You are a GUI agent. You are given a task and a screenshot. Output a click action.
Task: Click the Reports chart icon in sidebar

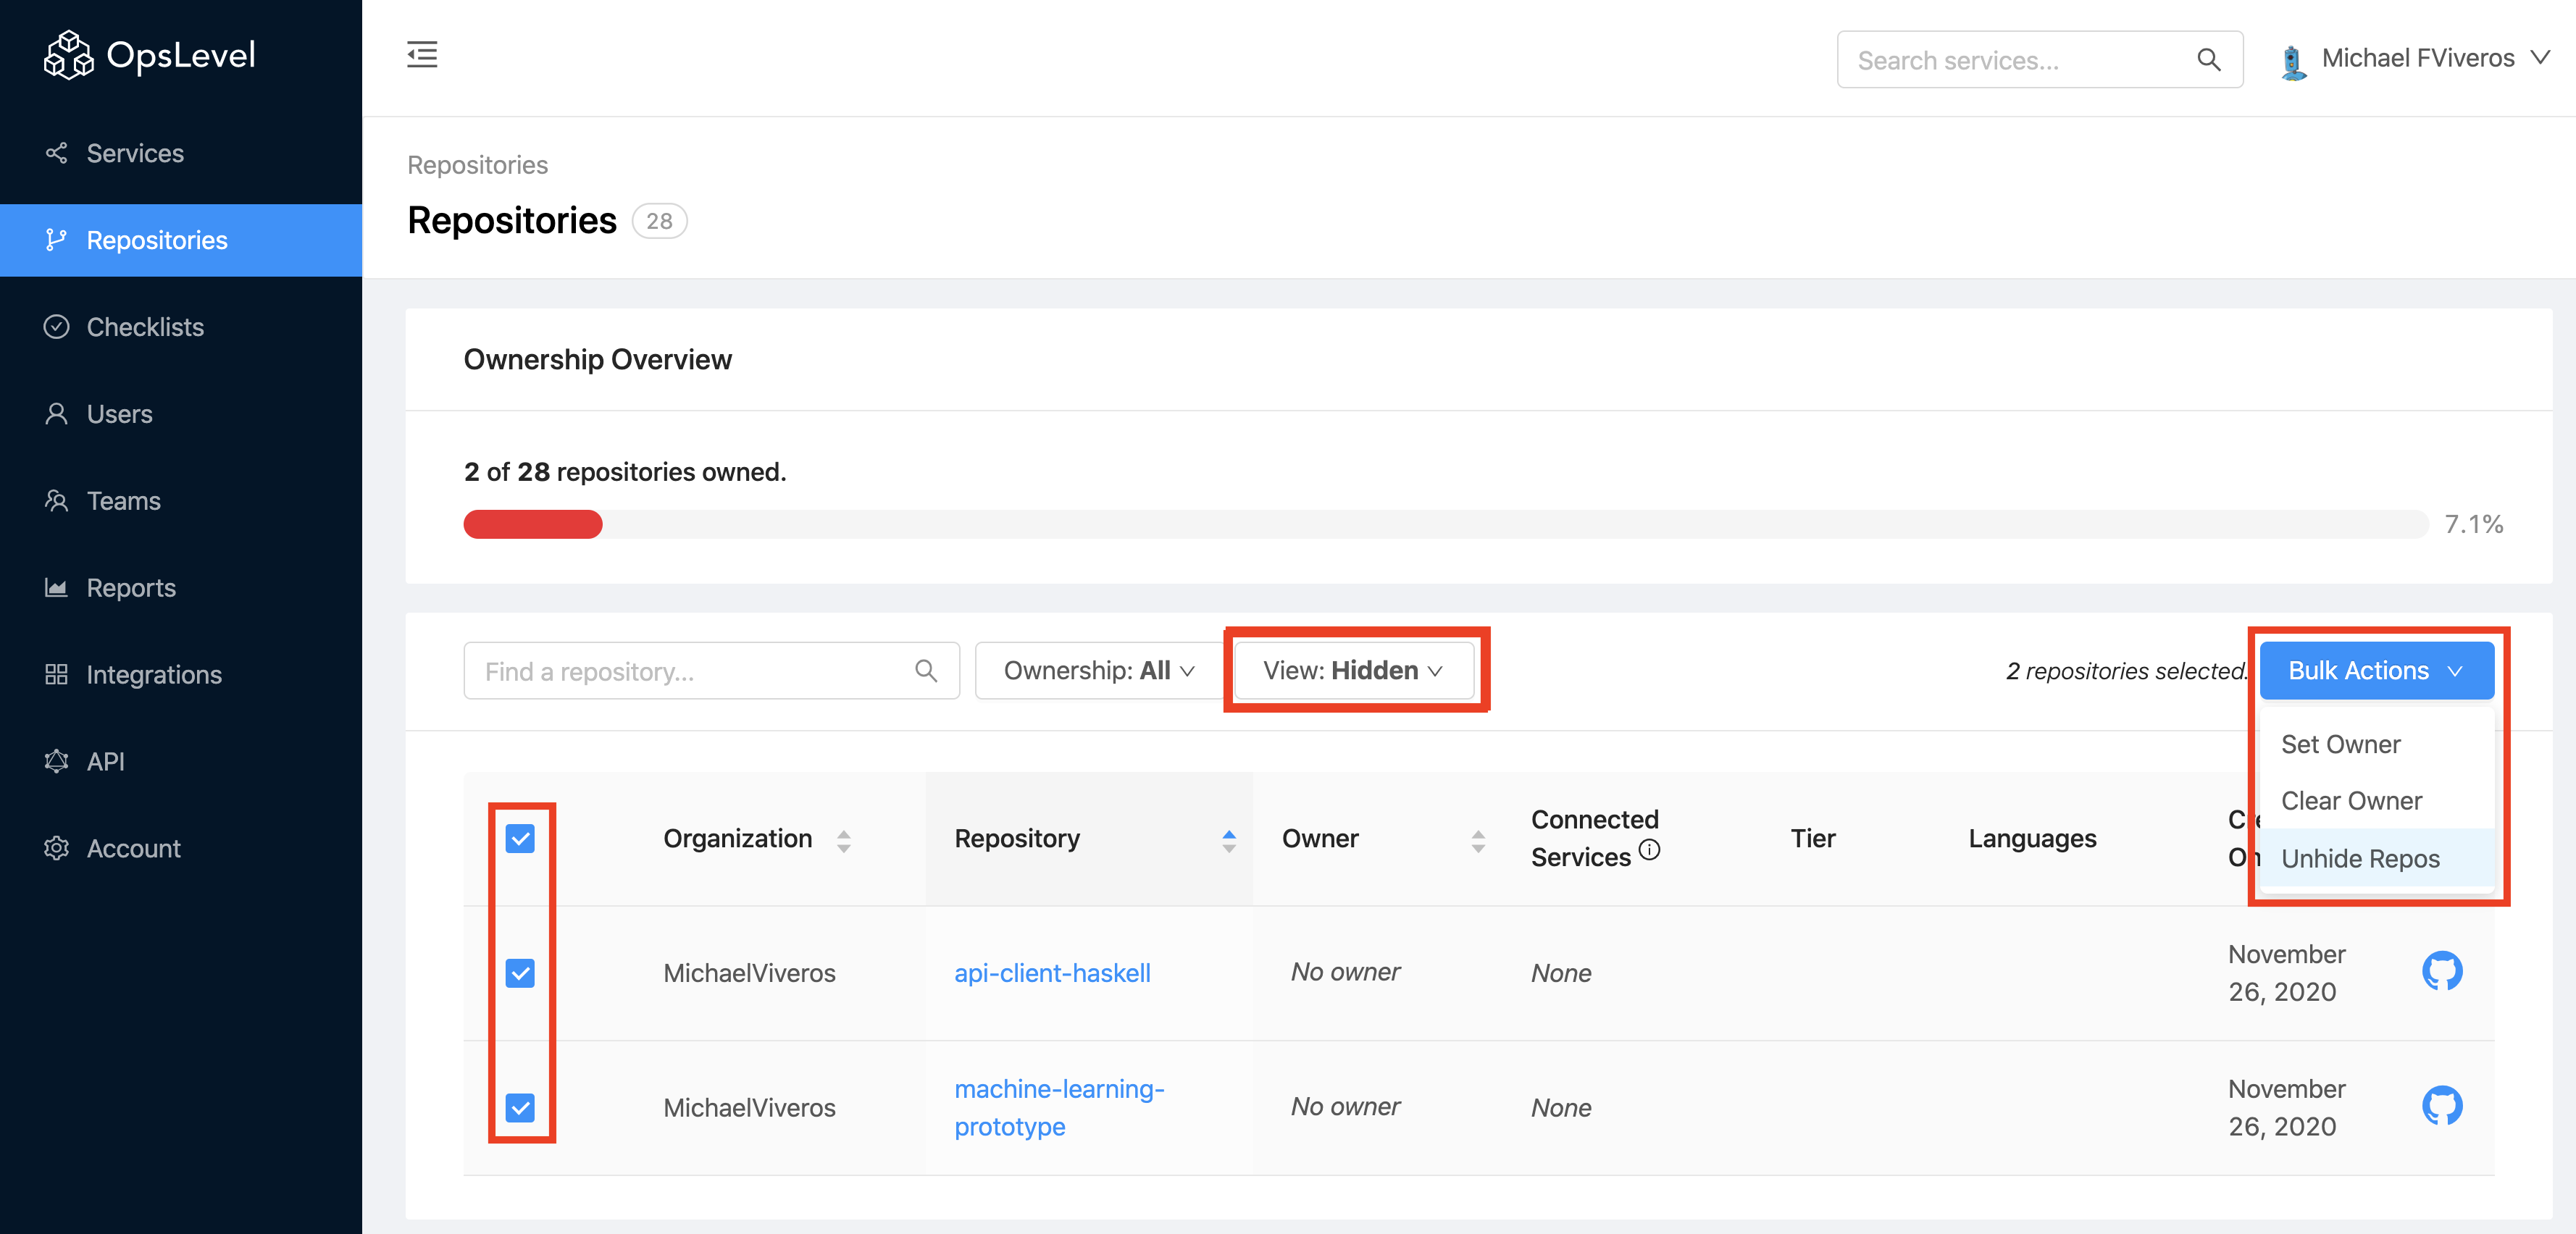[x=56, y=588]
